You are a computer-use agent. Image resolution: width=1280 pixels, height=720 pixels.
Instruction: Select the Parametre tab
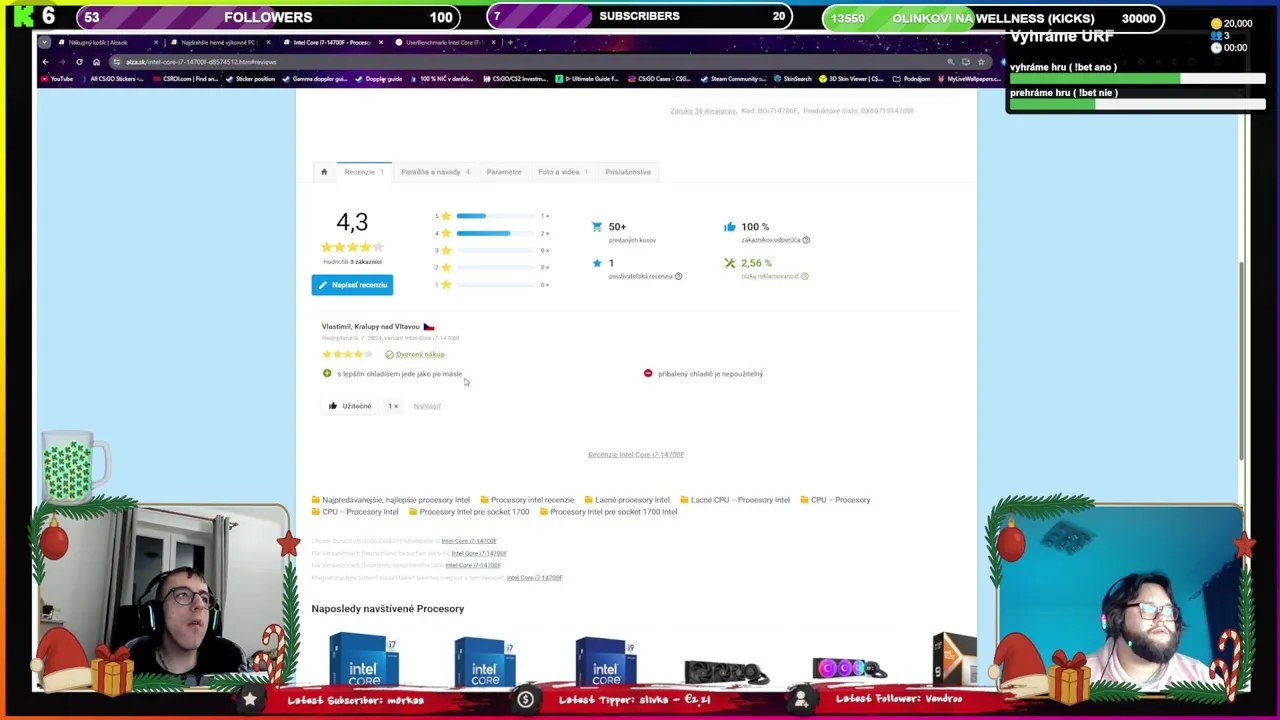tap(504, 172)
